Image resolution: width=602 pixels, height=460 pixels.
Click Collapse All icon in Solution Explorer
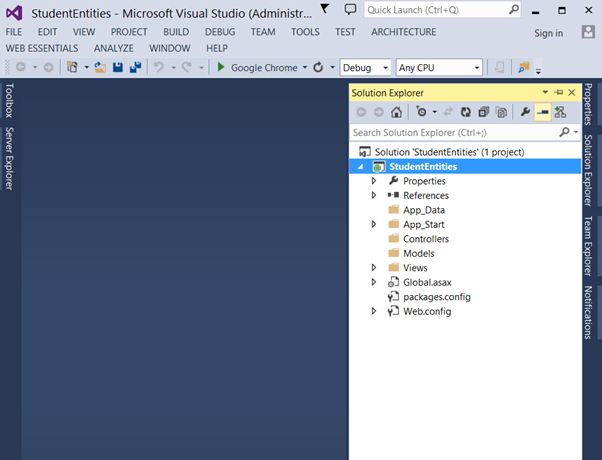pos(484,112)
